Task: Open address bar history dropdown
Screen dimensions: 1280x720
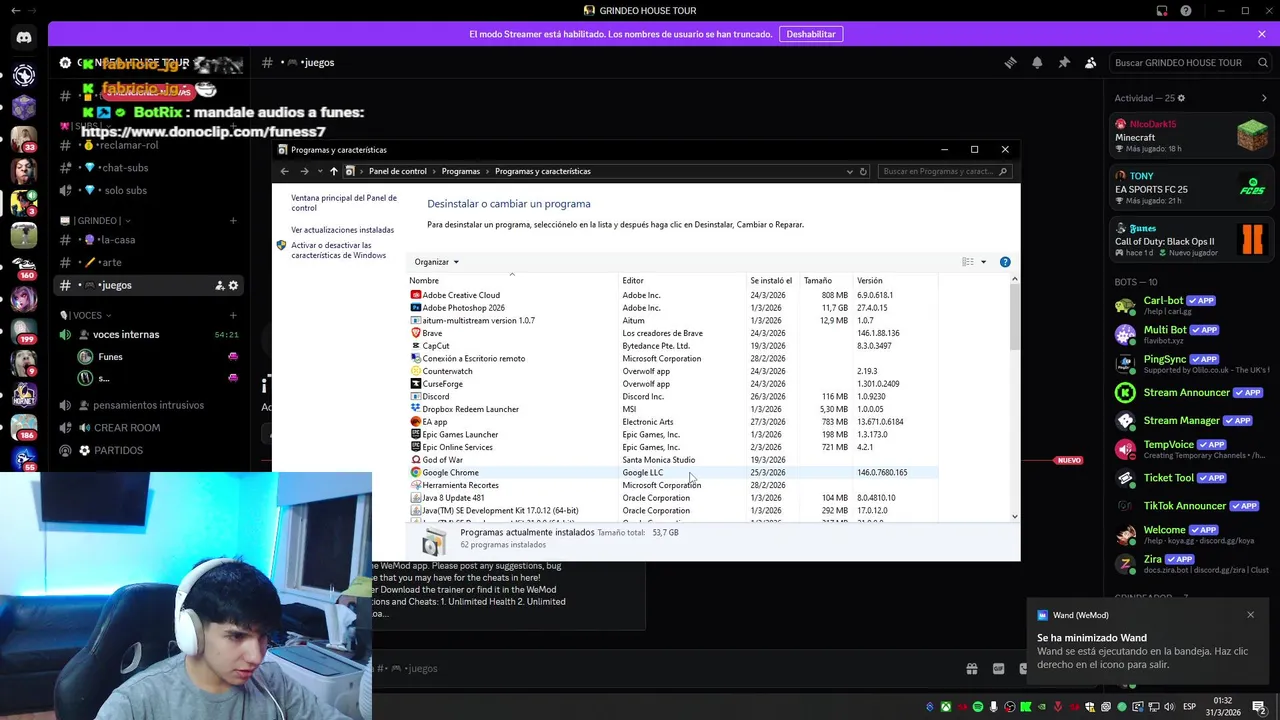Action: pyautogui.click(x=850, y=171)
